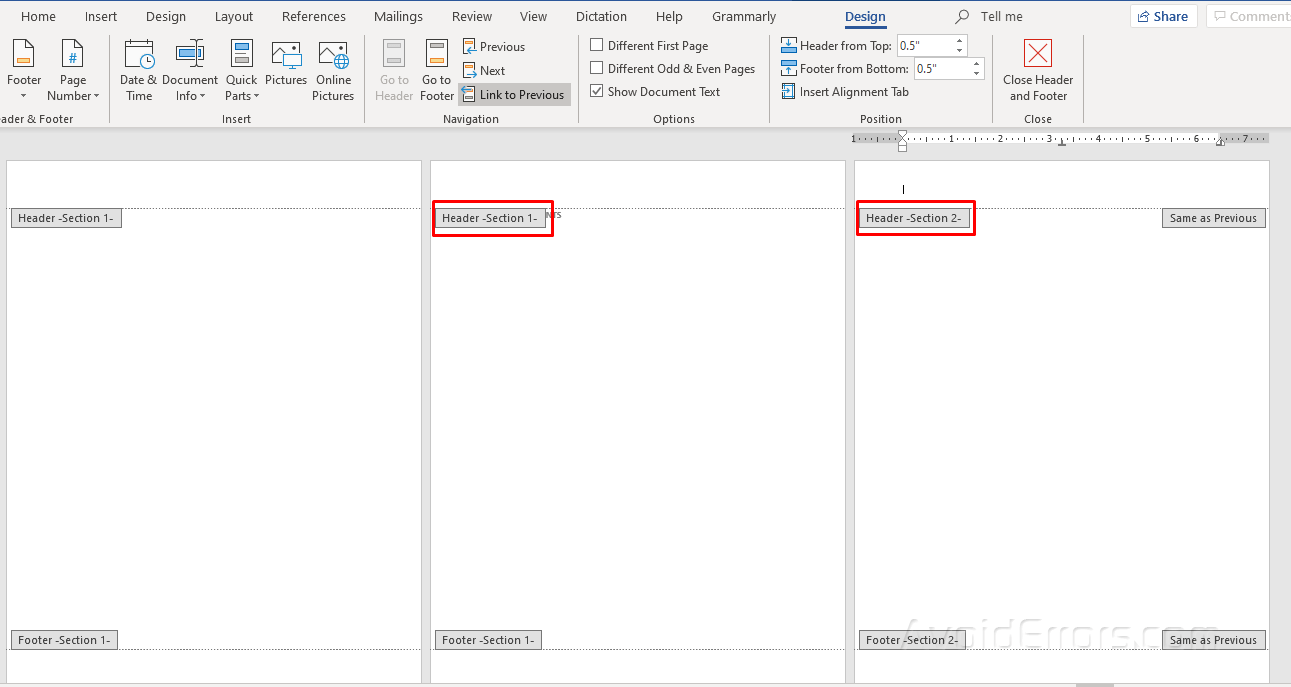
Task: Enable Different First Page
Action: click(596, 45)
